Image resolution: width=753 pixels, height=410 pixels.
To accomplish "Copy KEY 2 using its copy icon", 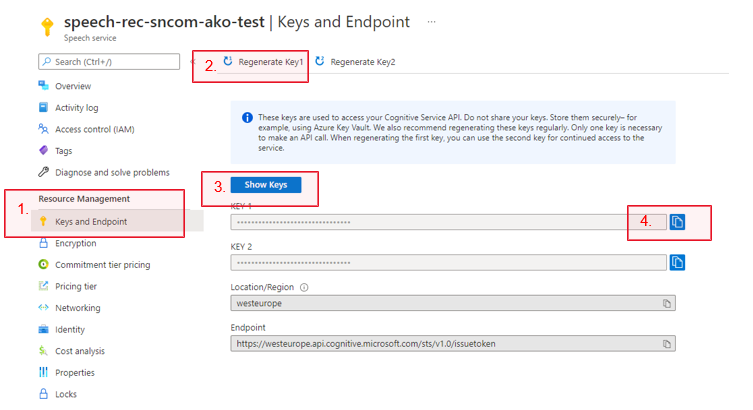I will click(677, 262).
